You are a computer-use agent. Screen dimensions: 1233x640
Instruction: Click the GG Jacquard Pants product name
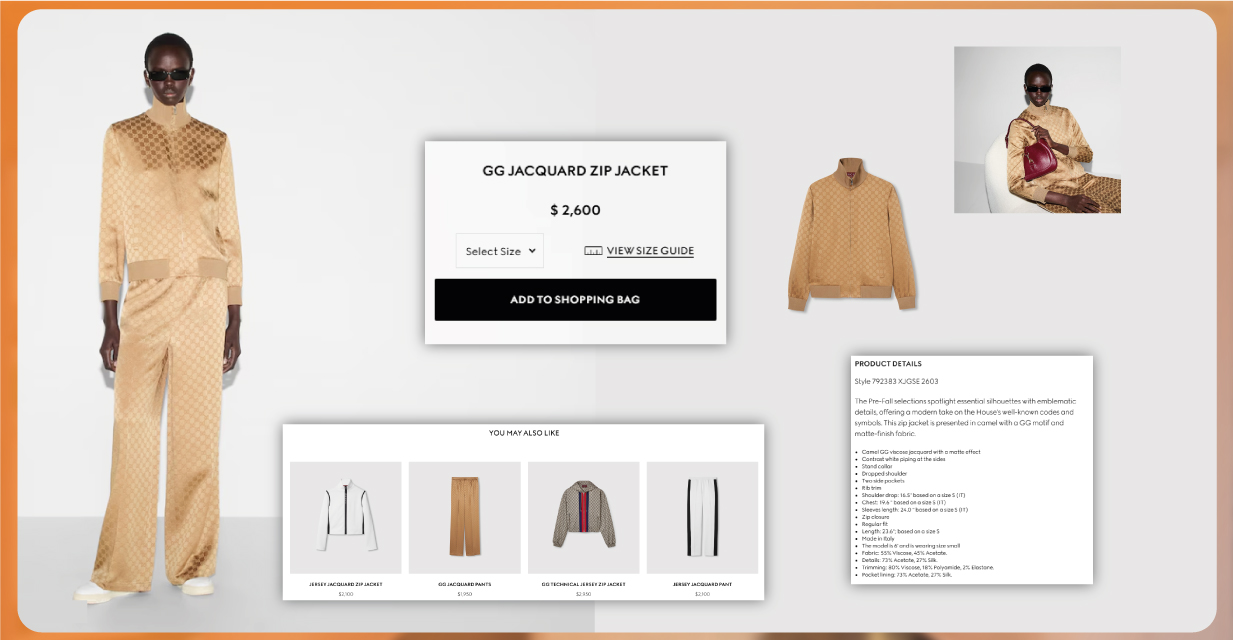click(465, 584)
